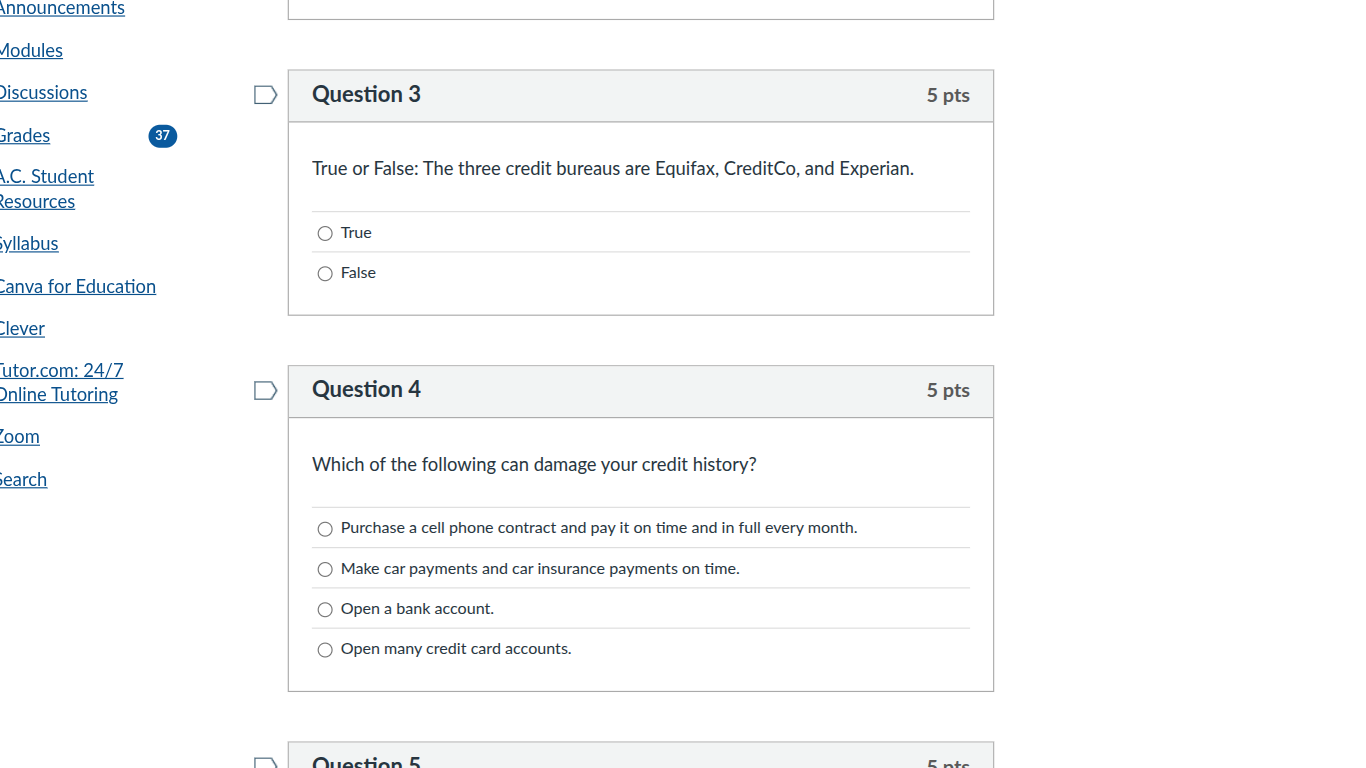This screenshot has width=1366, height=768.
Task: Launch Canva for Education
Action: pyautogui.click(x=78, y=286)
